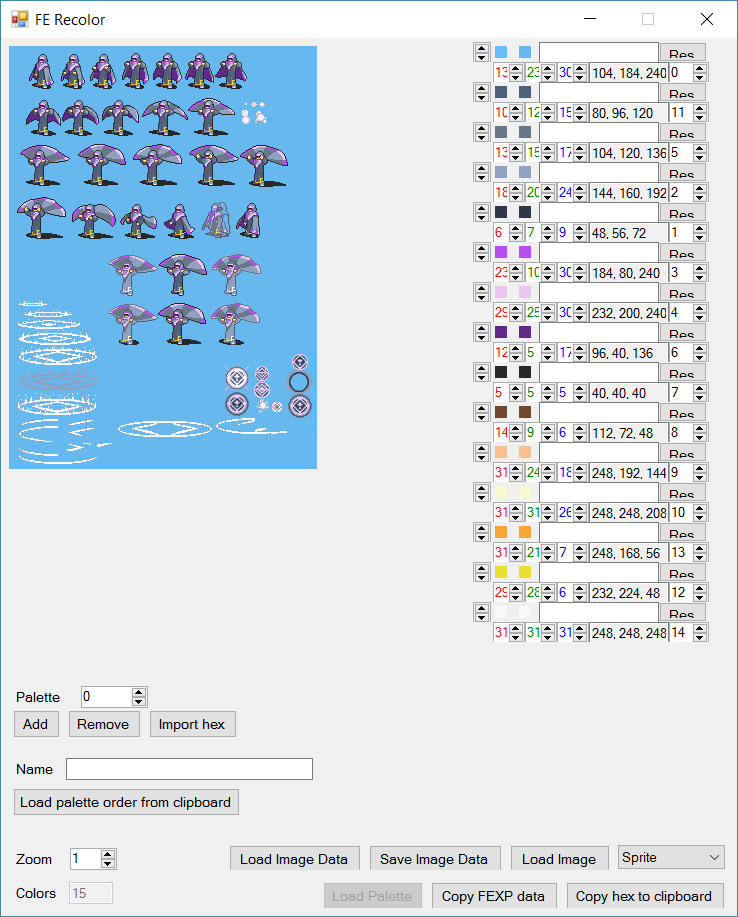
Task: Click the Remove palette button
Action: (104, 724)
